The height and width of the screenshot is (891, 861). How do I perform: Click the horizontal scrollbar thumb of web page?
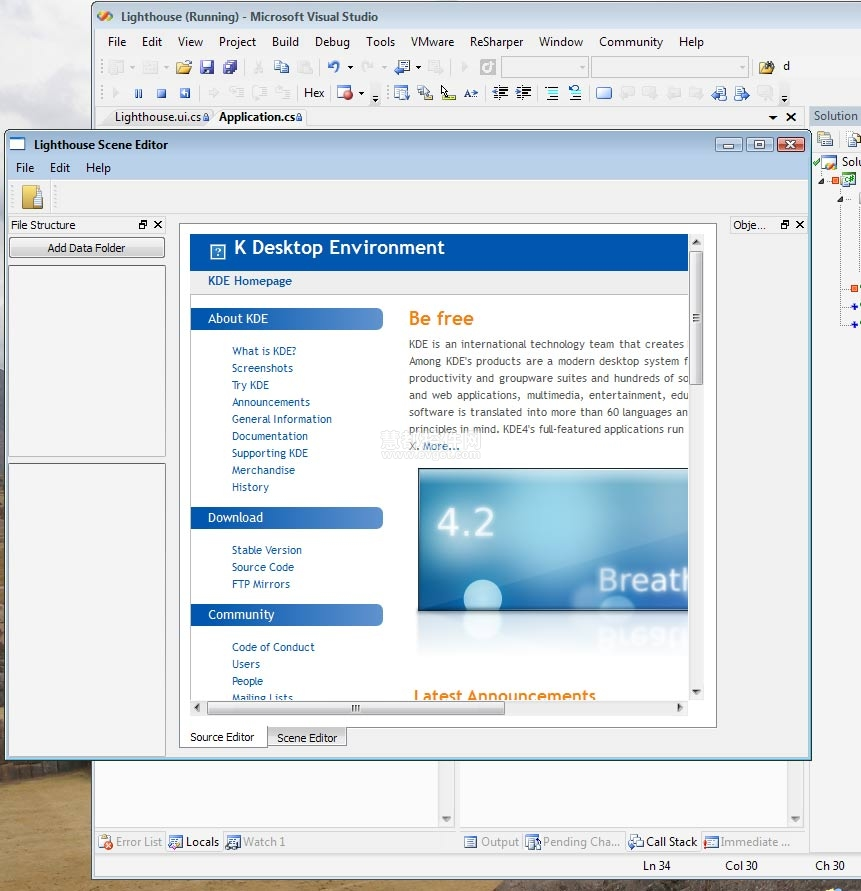click(356, 708)
